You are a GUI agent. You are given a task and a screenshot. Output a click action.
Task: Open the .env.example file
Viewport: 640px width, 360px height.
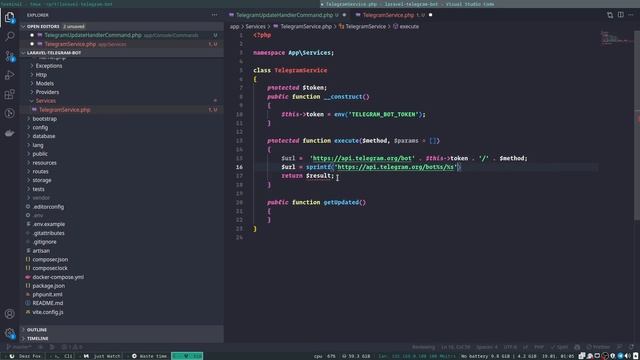[x=49, y=224]
